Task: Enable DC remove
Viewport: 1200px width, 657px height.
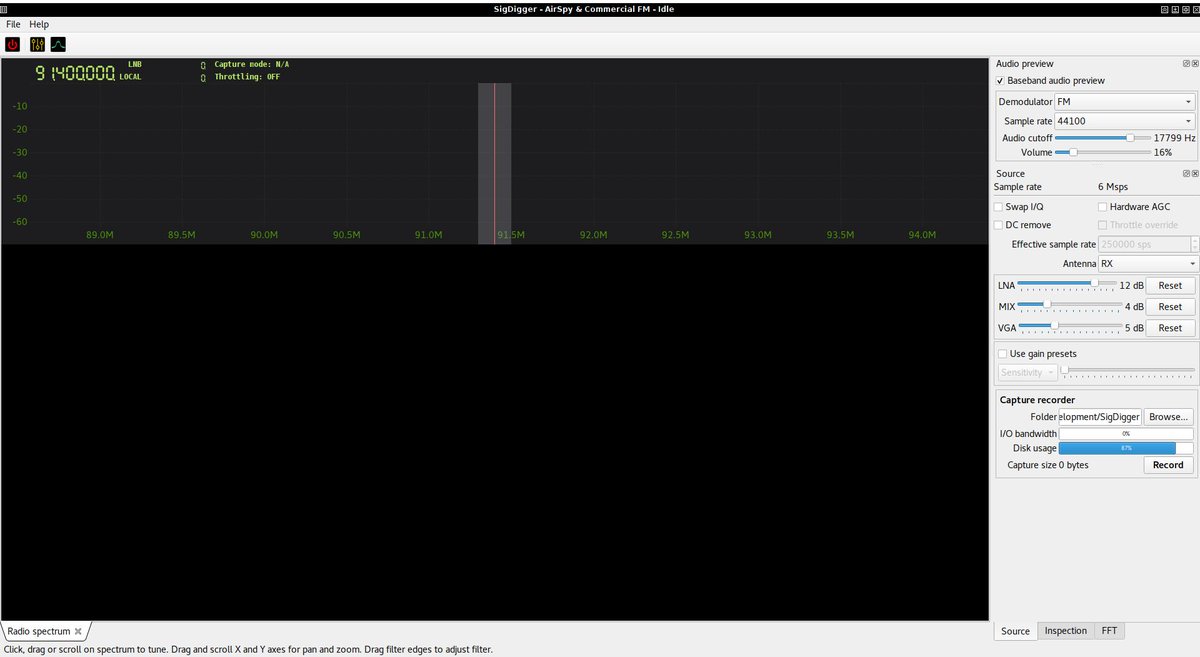Action: [997, 225]
